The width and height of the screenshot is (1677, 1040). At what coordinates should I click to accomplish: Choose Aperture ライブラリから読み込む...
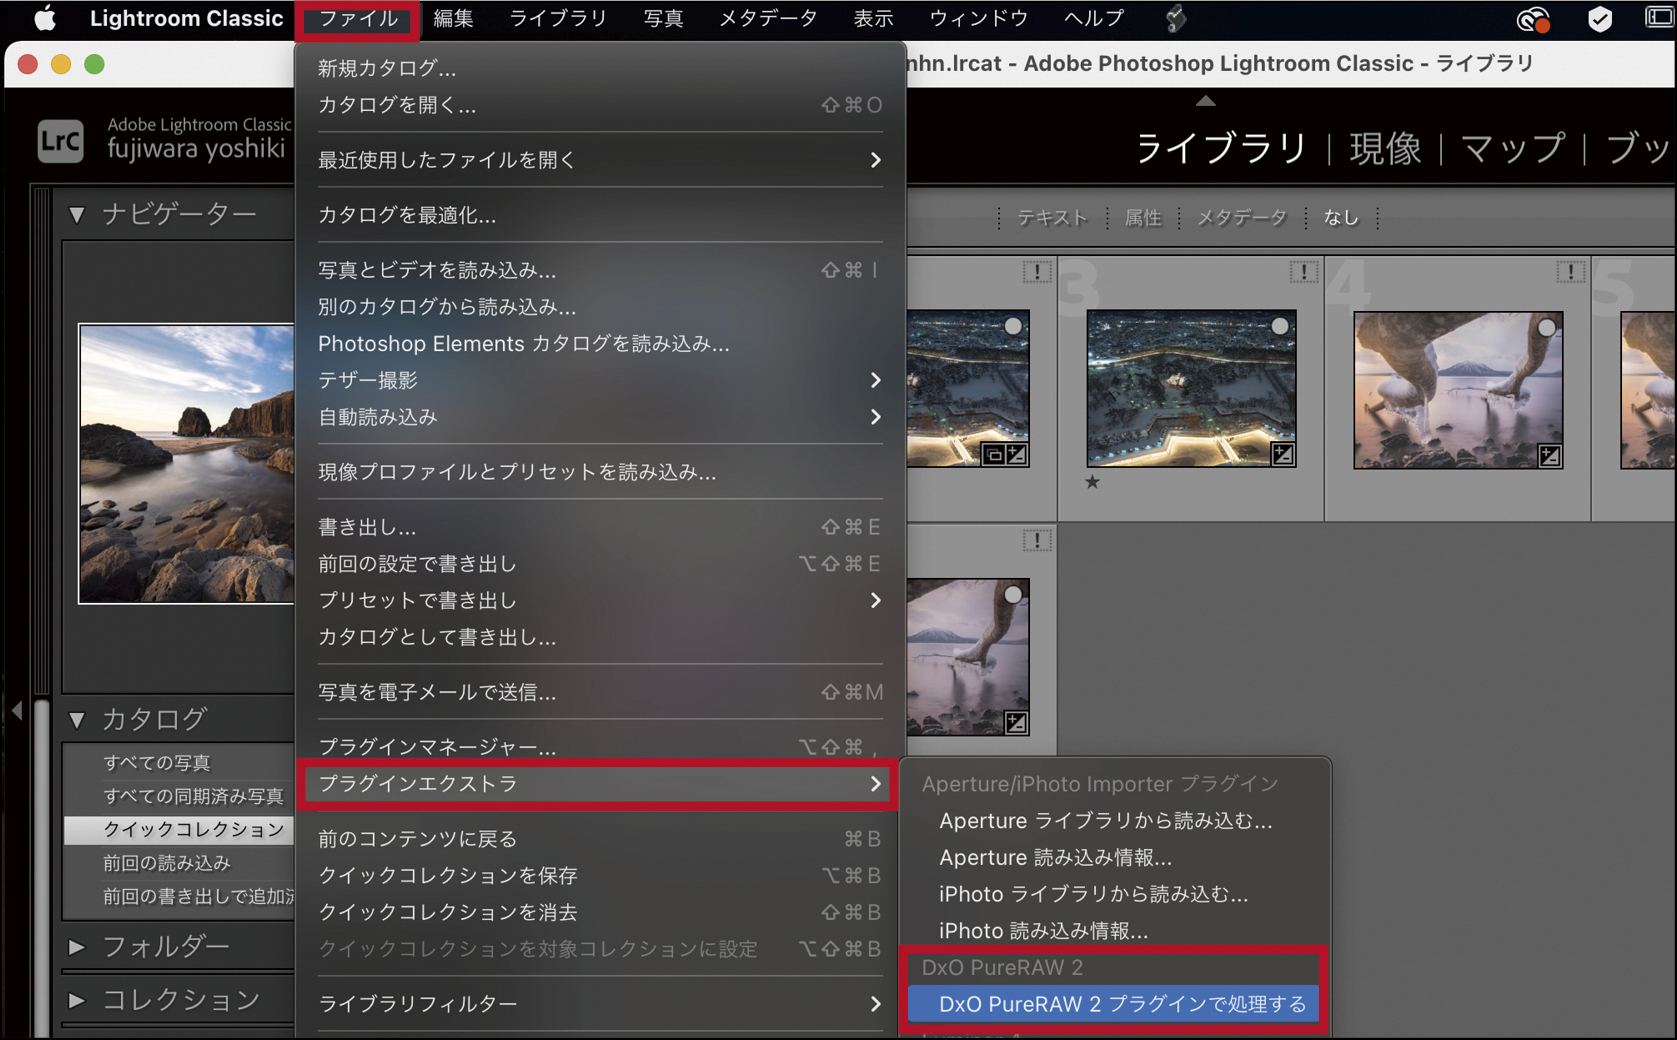1115,821
